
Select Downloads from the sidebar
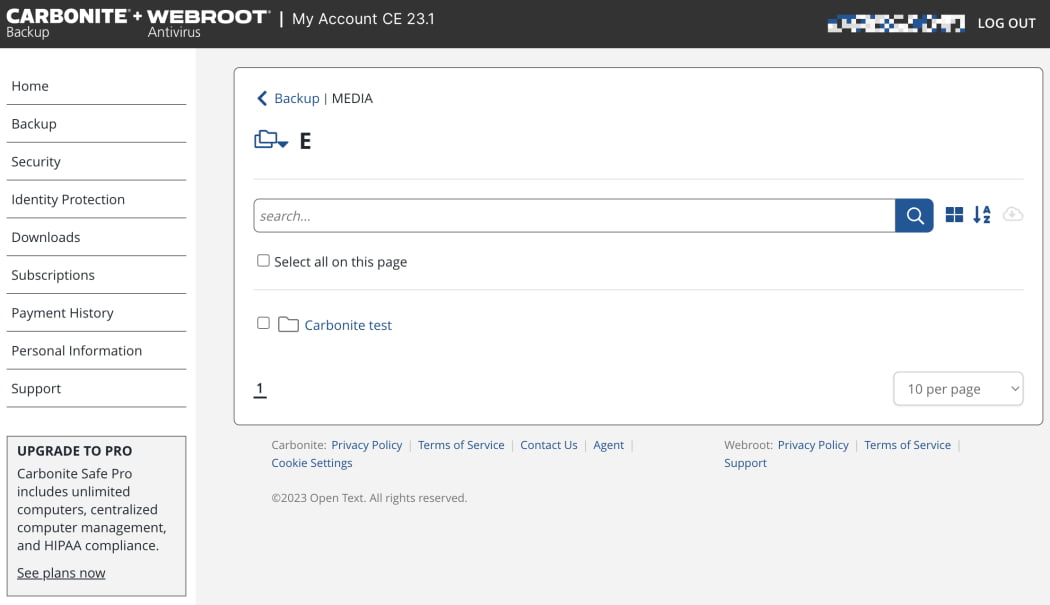point(46,238)
